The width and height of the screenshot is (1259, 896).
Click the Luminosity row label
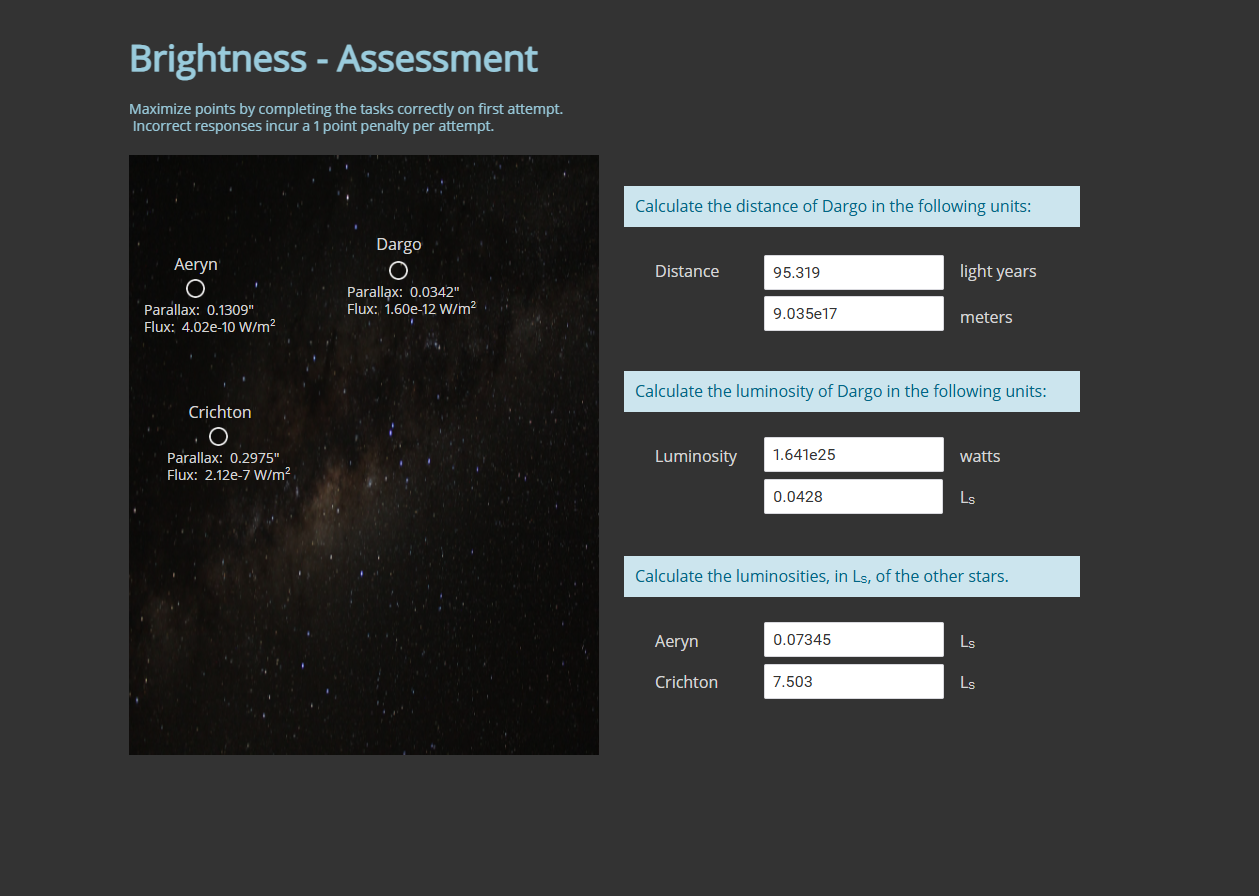point(696,456)
